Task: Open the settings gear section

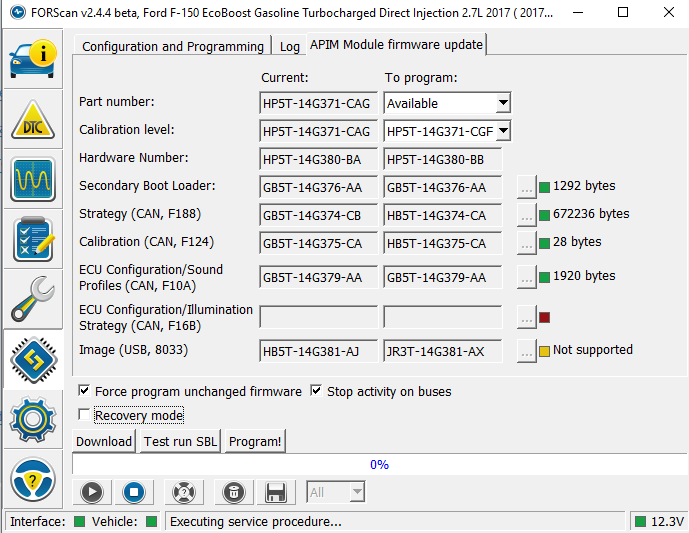Action: (33, 420)
